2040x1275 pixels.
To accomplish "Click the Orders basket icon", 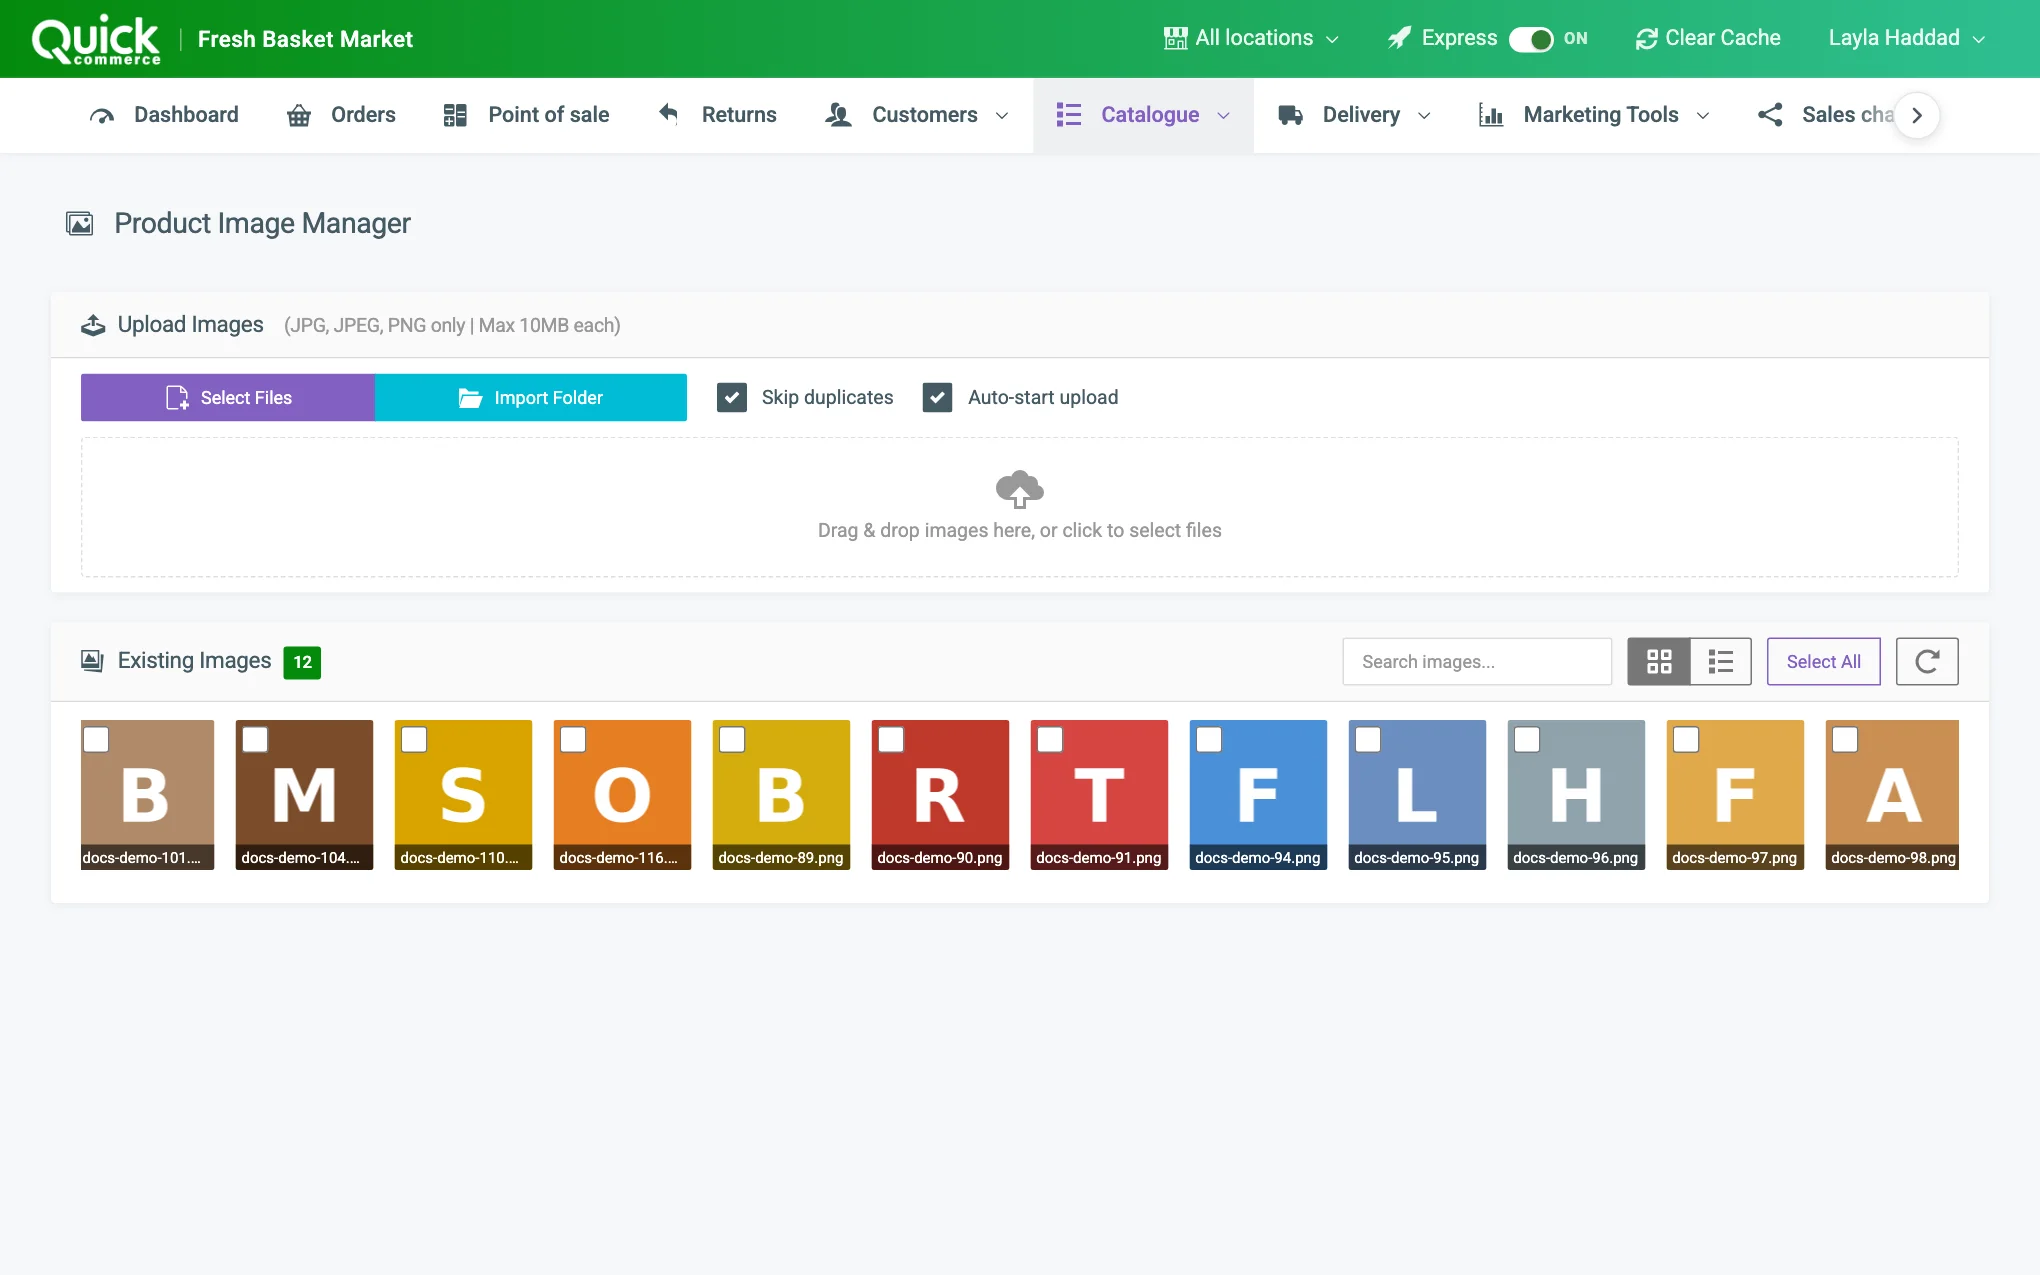I will (x=298, y=115).
